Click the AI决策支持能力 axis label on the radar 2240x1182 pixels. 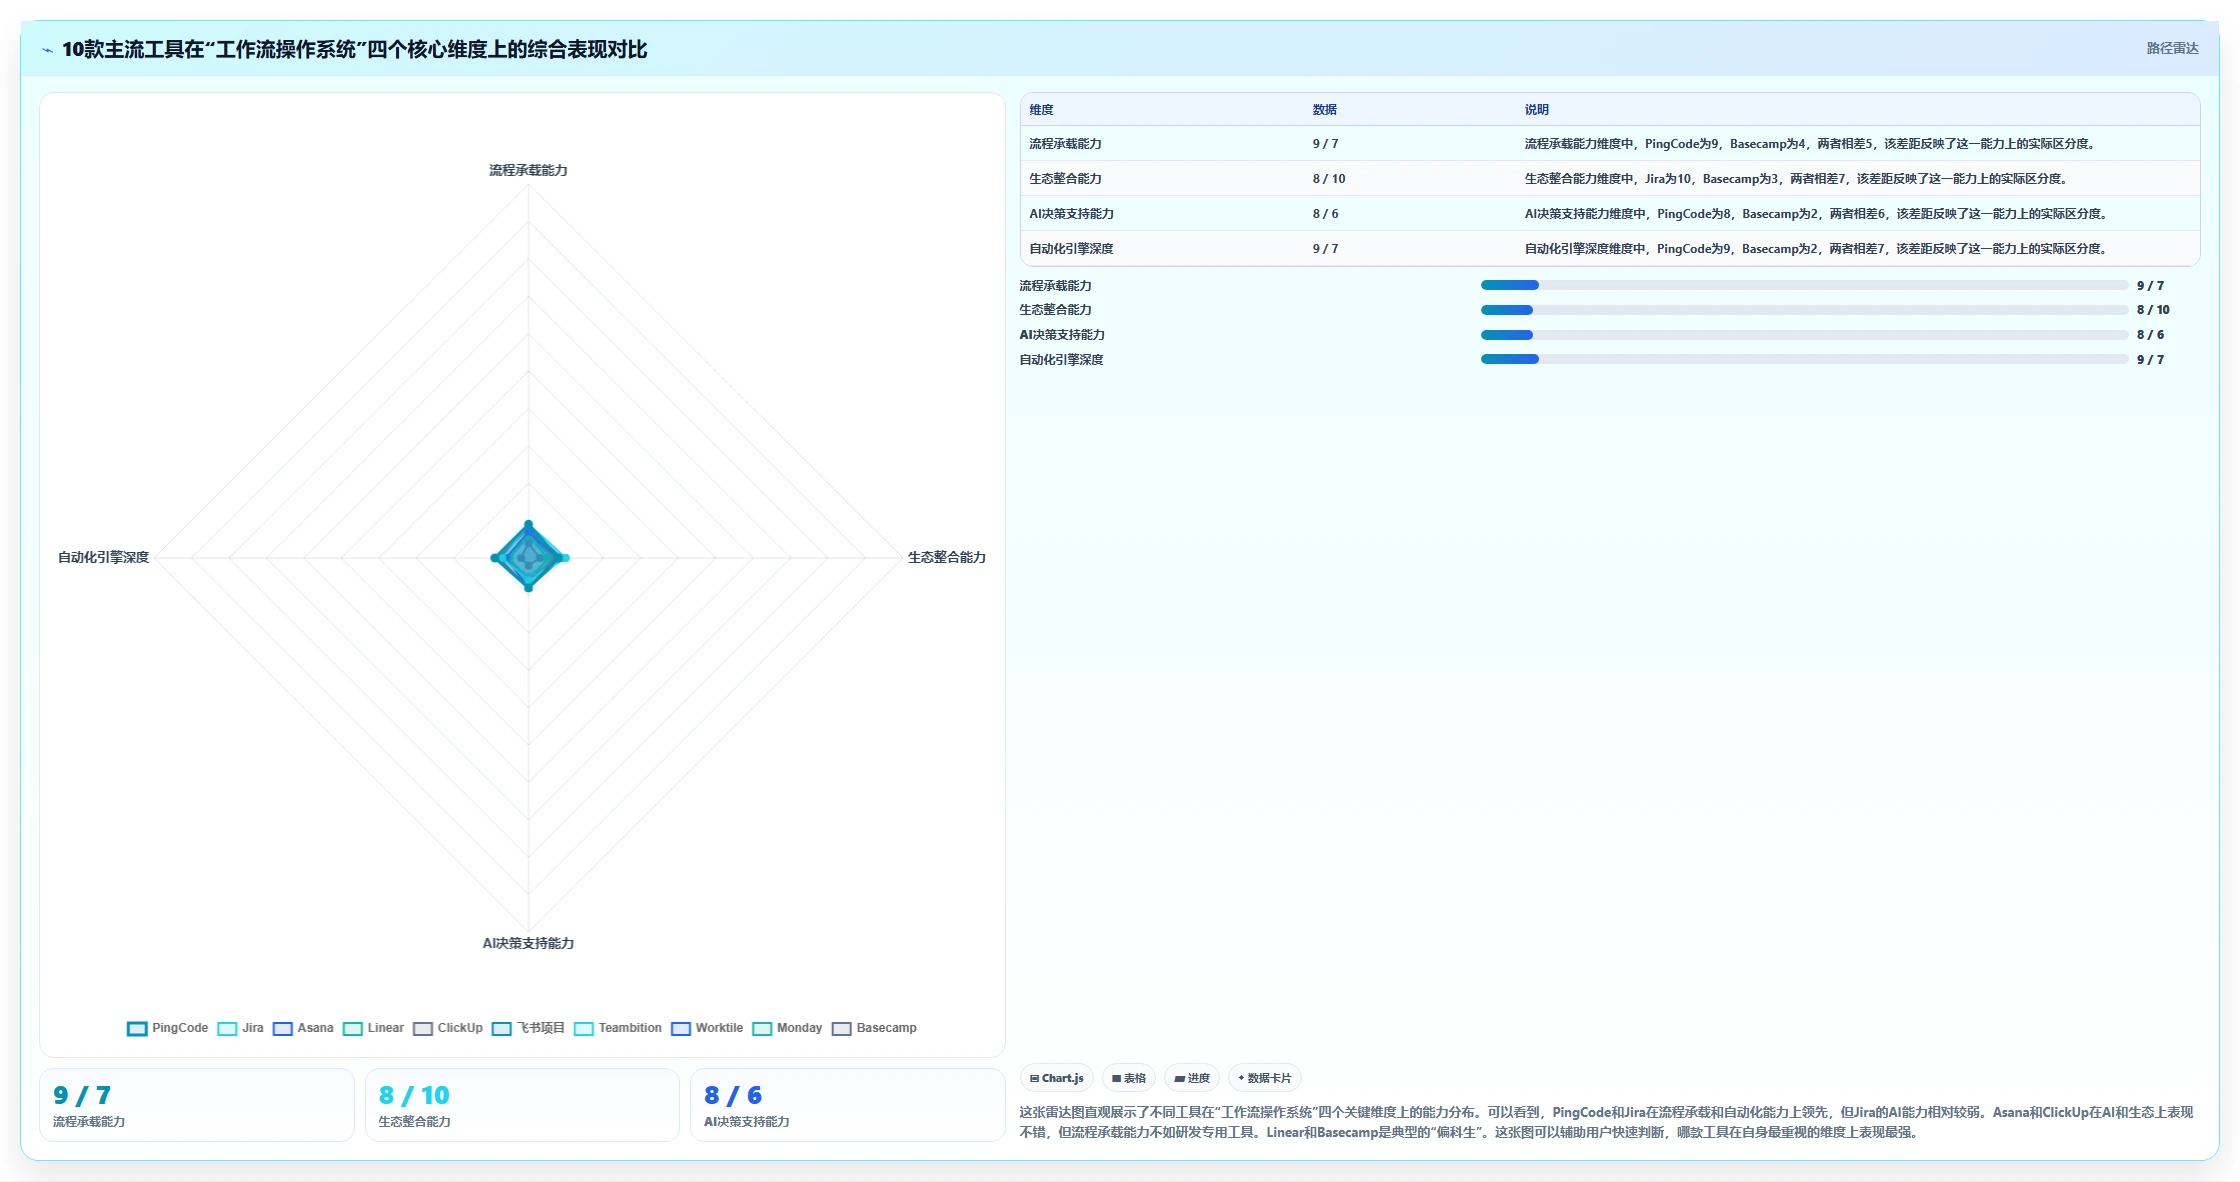coord(528,943)
